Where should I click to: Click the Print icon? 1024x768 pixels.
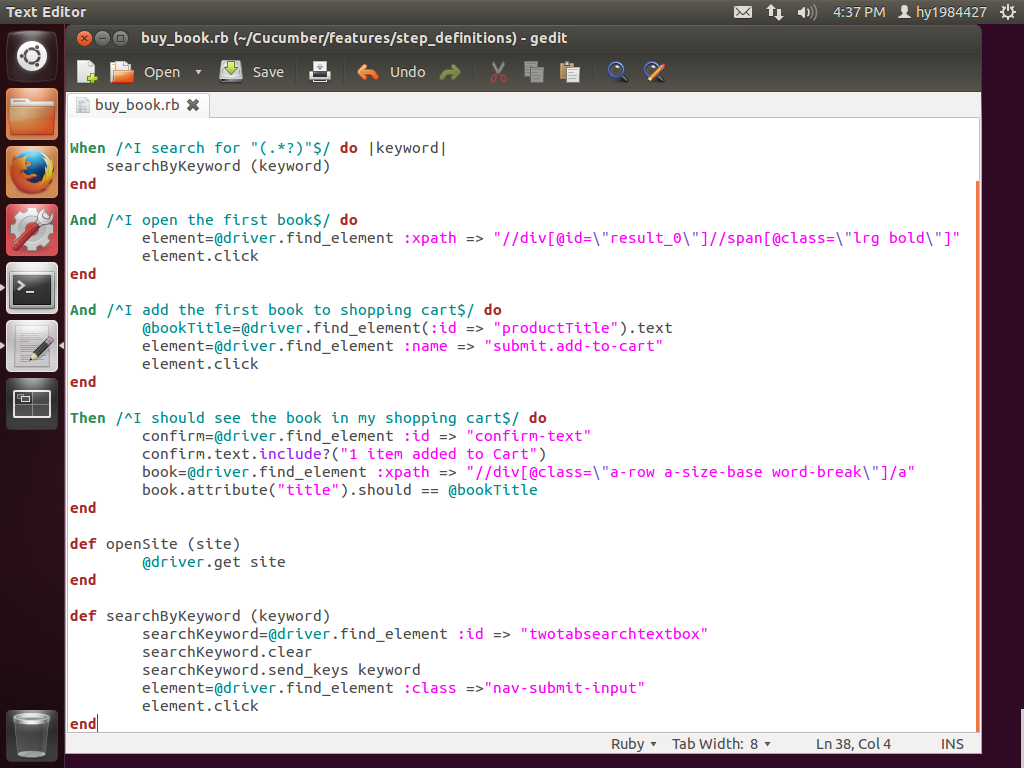[x=319, y=72]
